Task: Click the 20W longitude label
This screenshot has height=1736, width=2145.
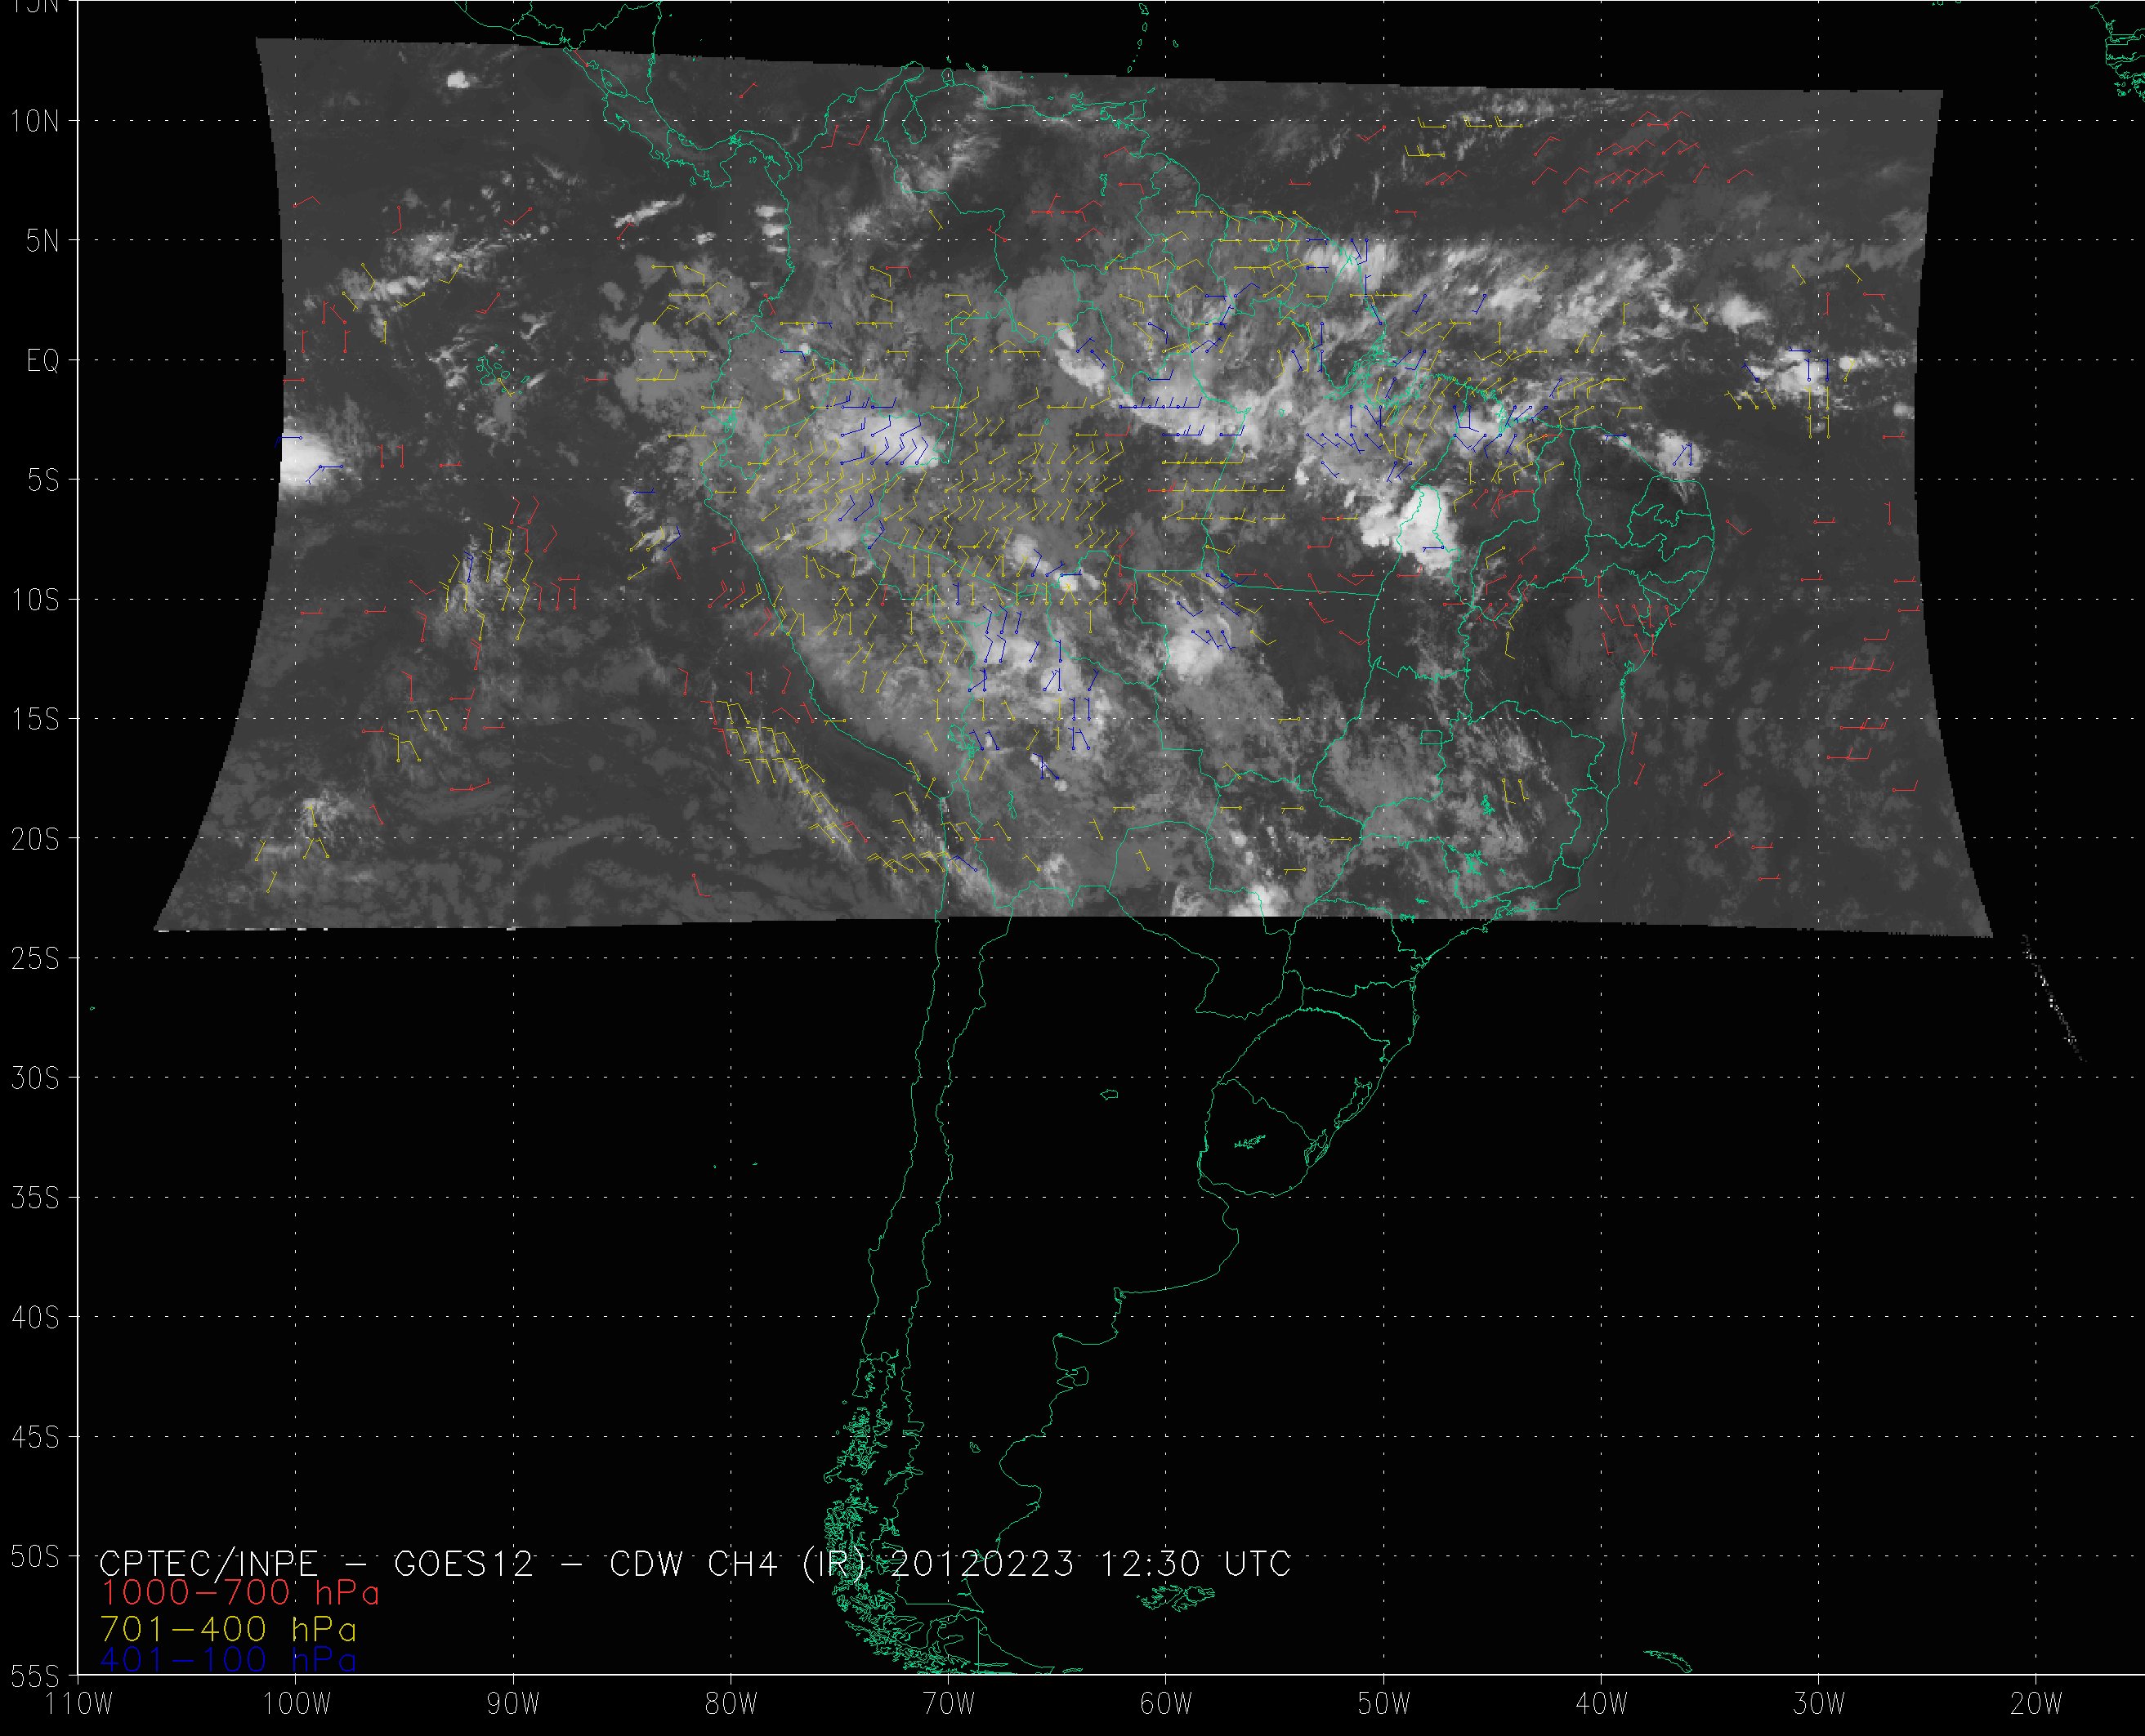Action: [2035, 1704]
